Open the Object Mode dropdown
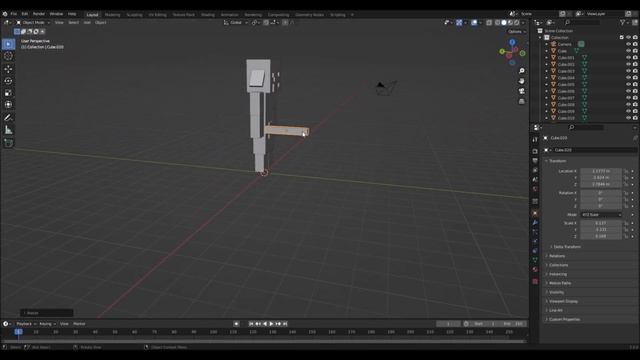This screenshot has width=640, height=360. click(x=33, y=22)
